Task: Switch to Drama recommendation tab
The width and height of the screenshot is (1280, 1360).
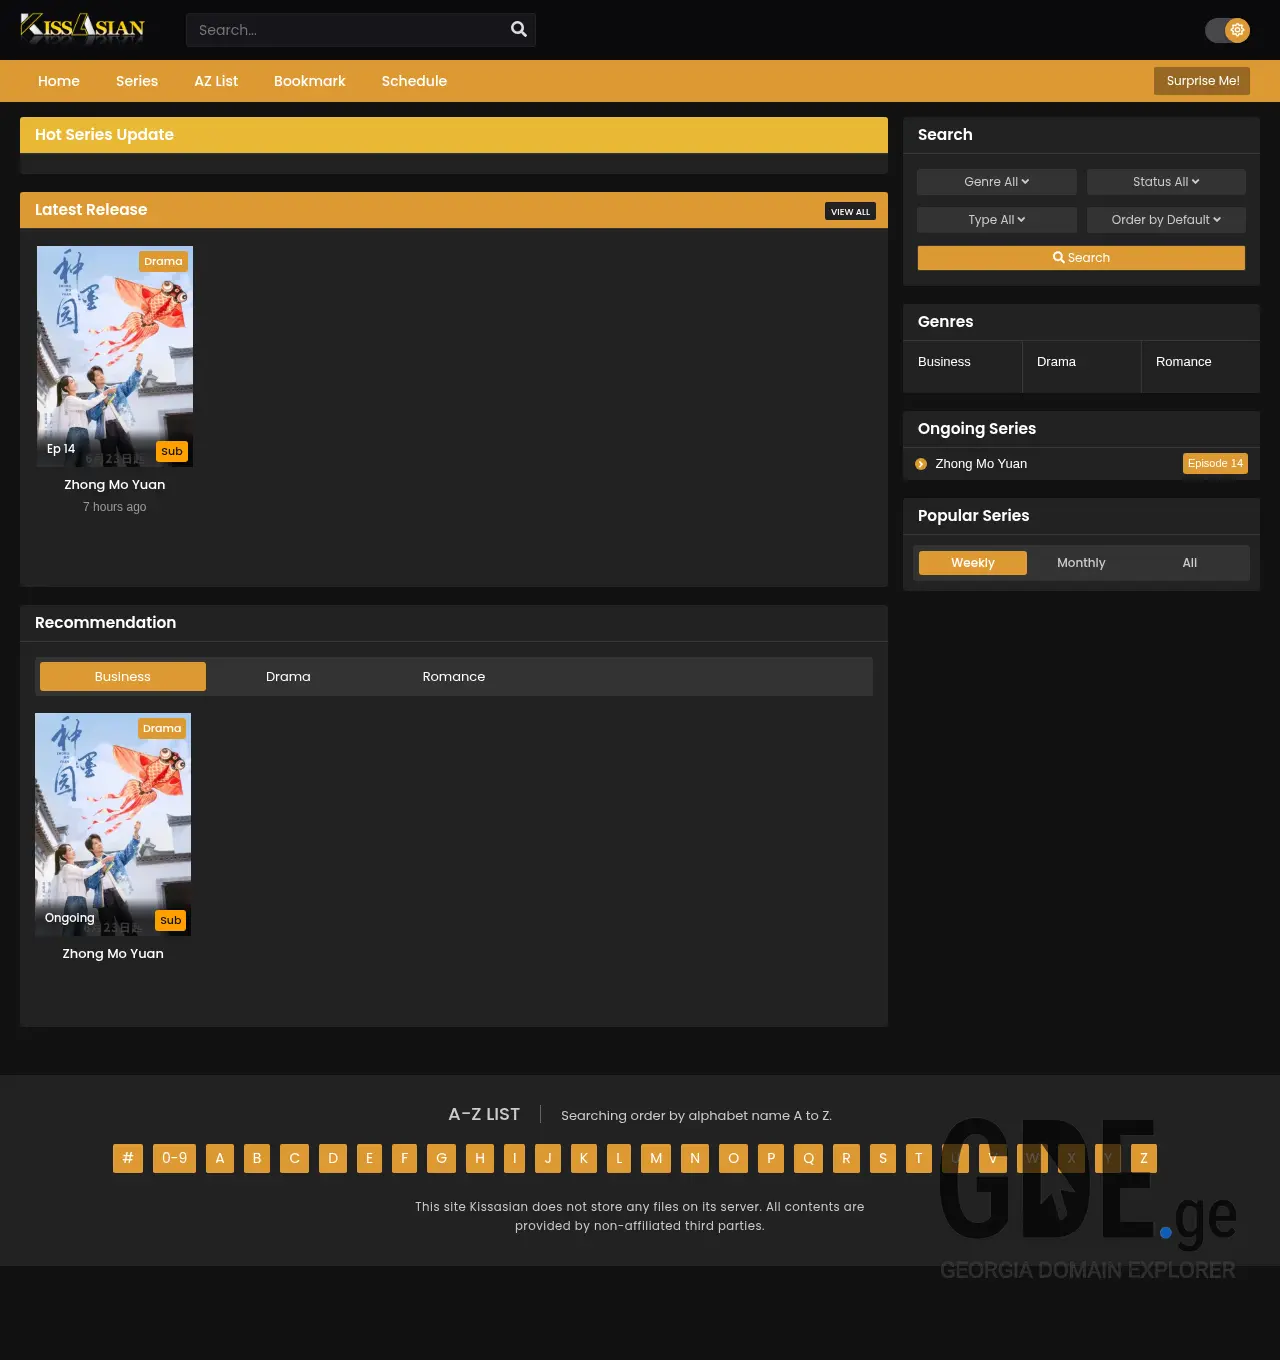Action: pyautogui.click(x=288, y=677)
